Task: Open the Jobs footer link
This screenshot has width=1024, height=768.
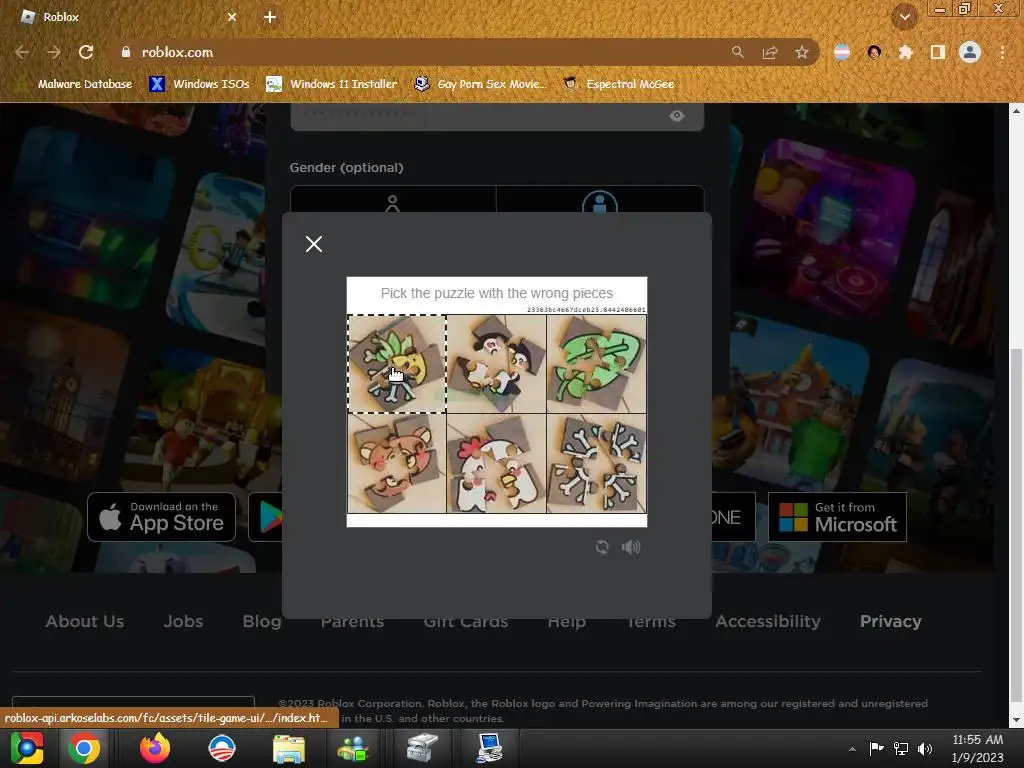Action: [184, 621]
